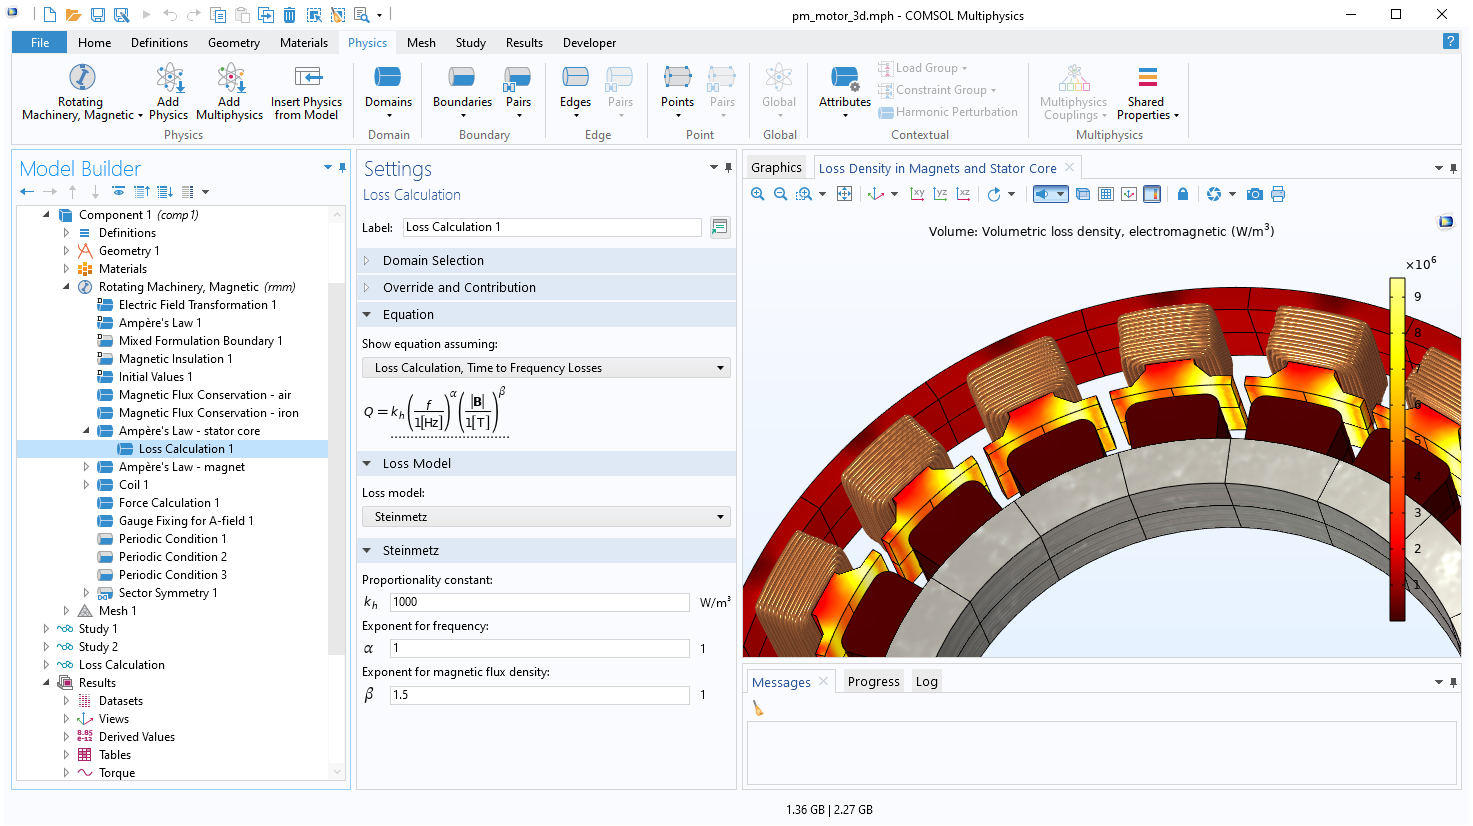Open the Results ribbon tab

point(524,43)
